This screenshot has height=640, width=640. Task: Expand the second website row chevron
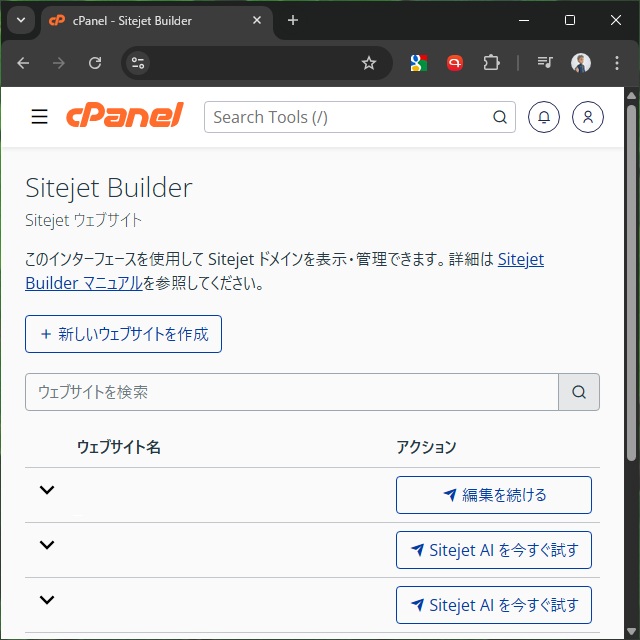[46, 545]
